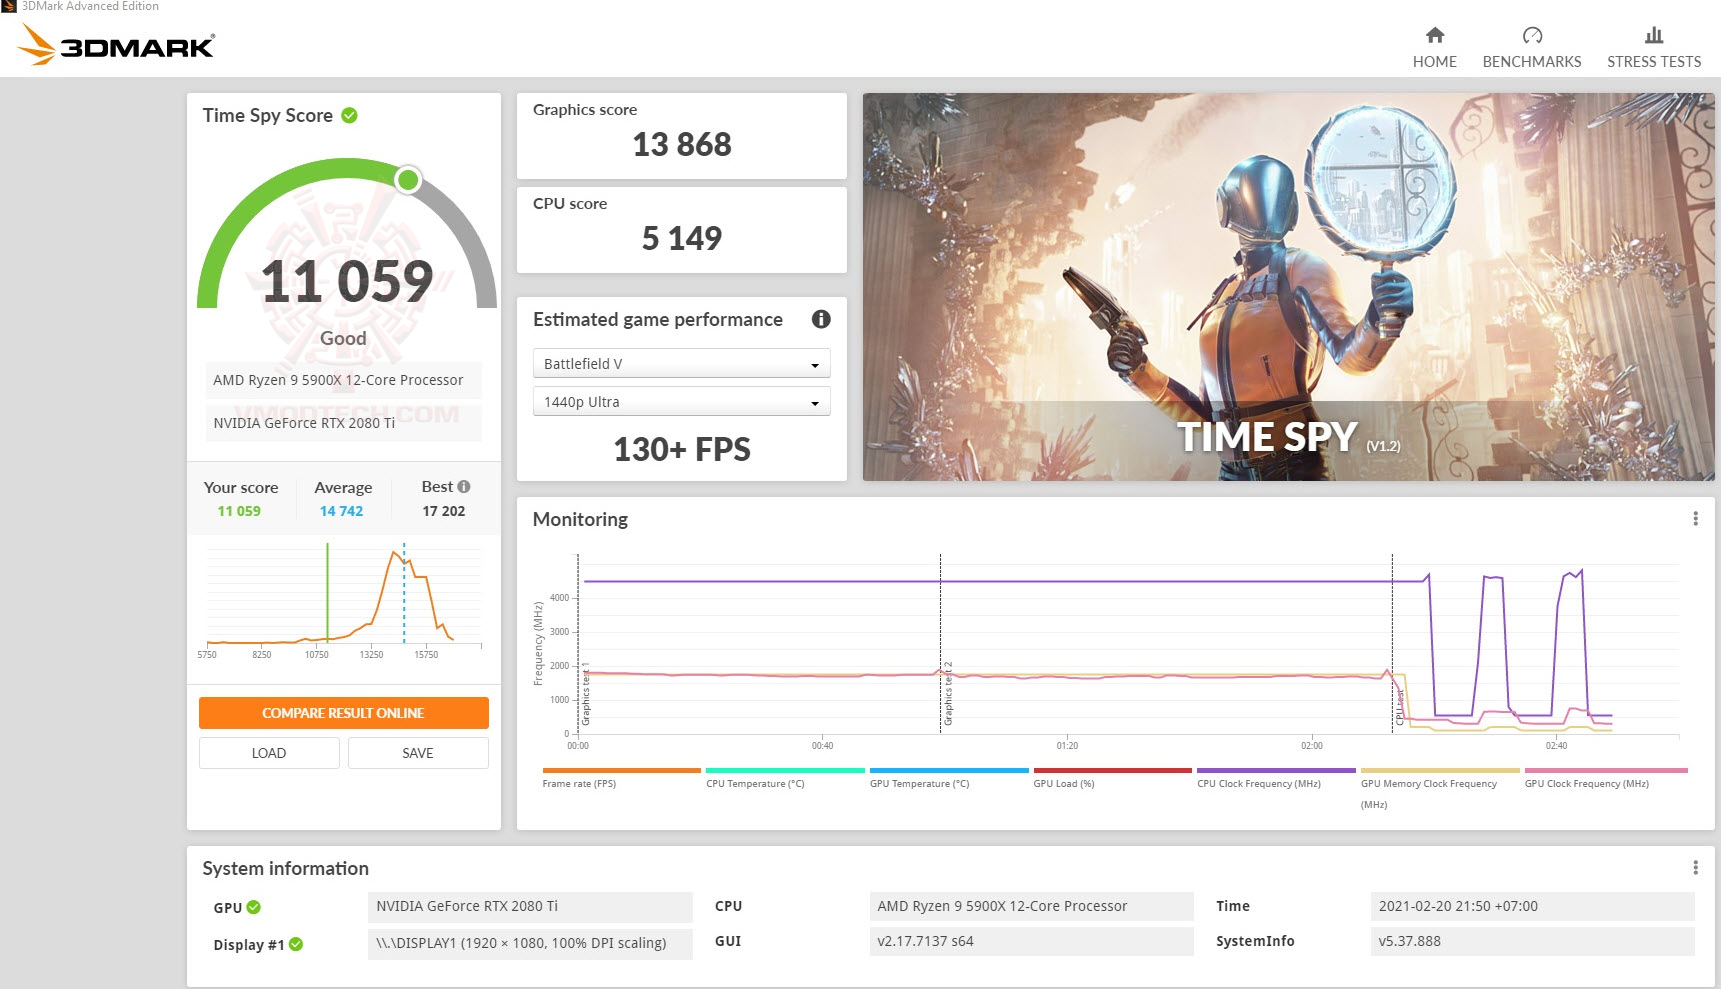The image size is (1721, 989).
Task: Click the 3DMark logo
Action: 117,45
